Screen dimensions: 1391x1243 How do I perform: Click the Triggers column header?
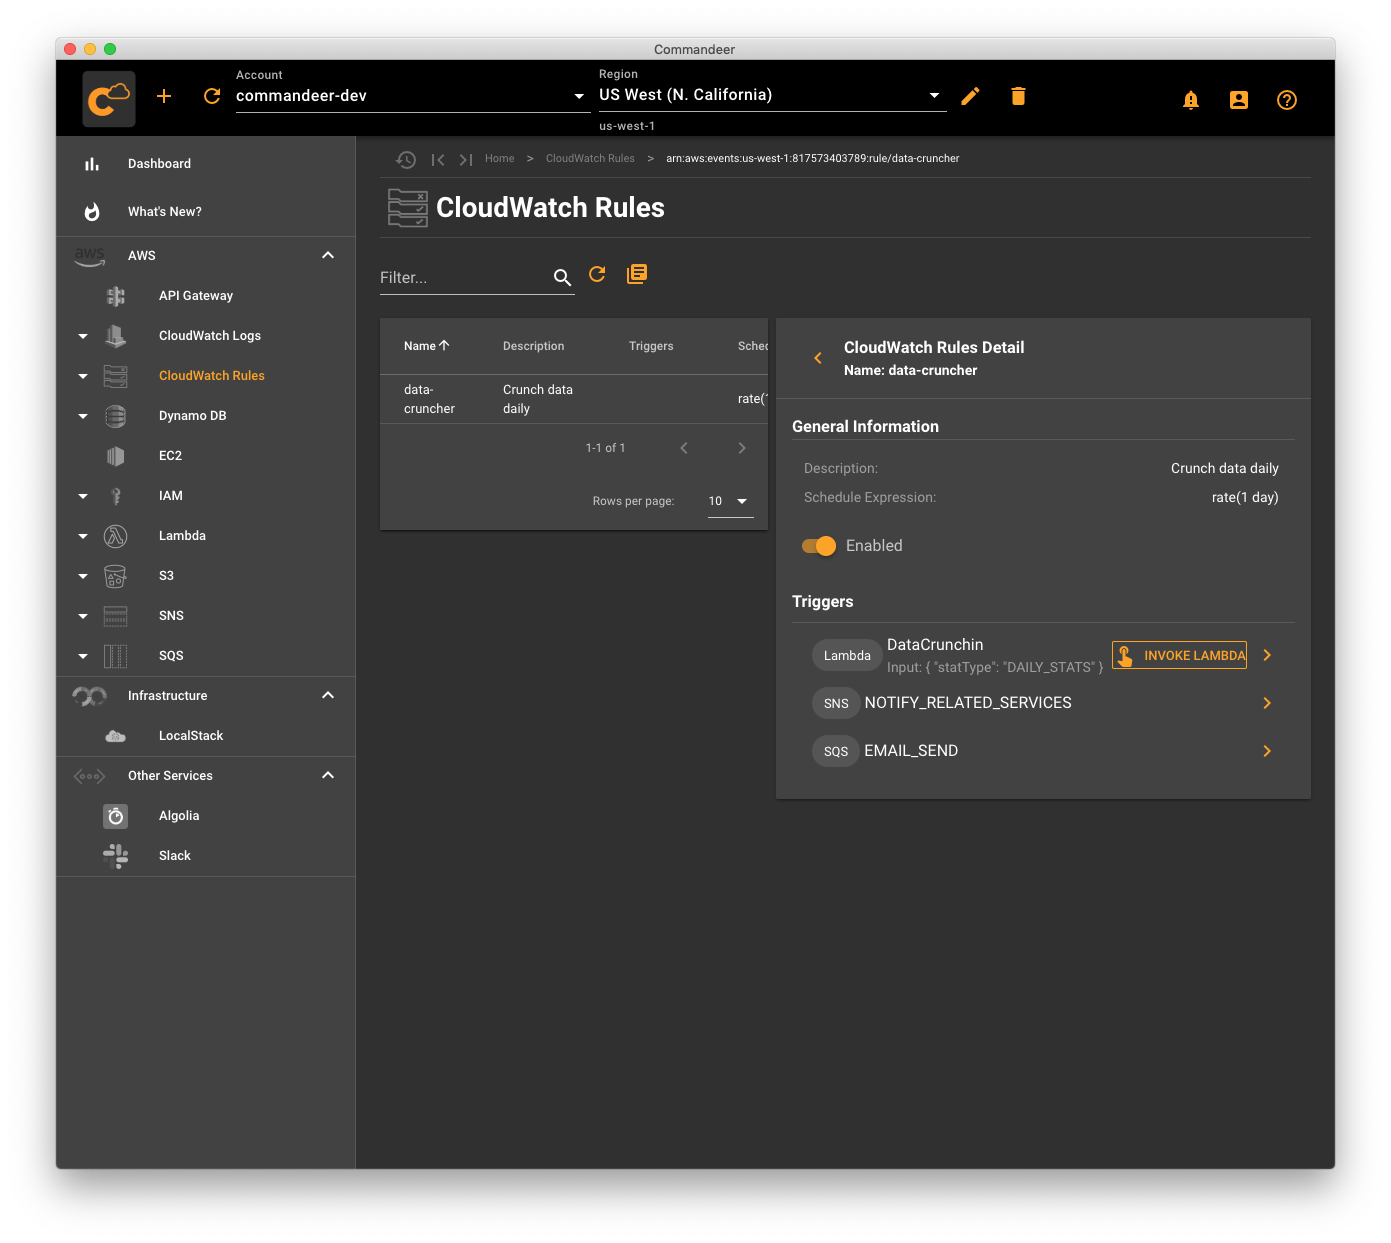(x=651, y=346)
